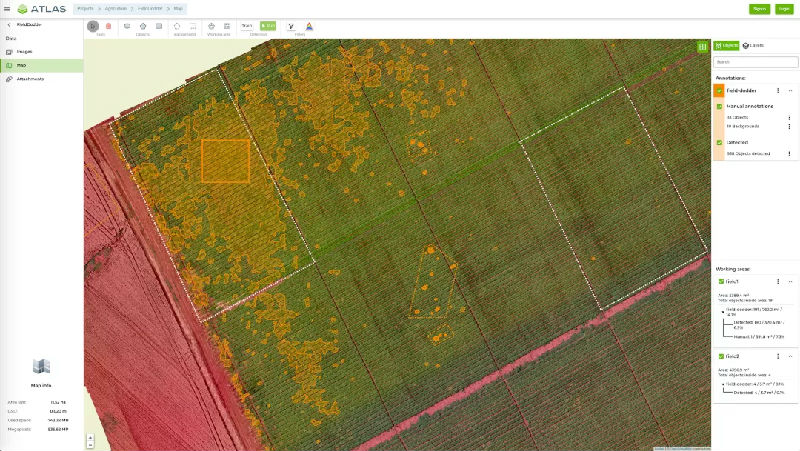This screenshot has width=800, height=451.
Task: Select the cursor pointer tool
Action: click(x=93, y=25)
